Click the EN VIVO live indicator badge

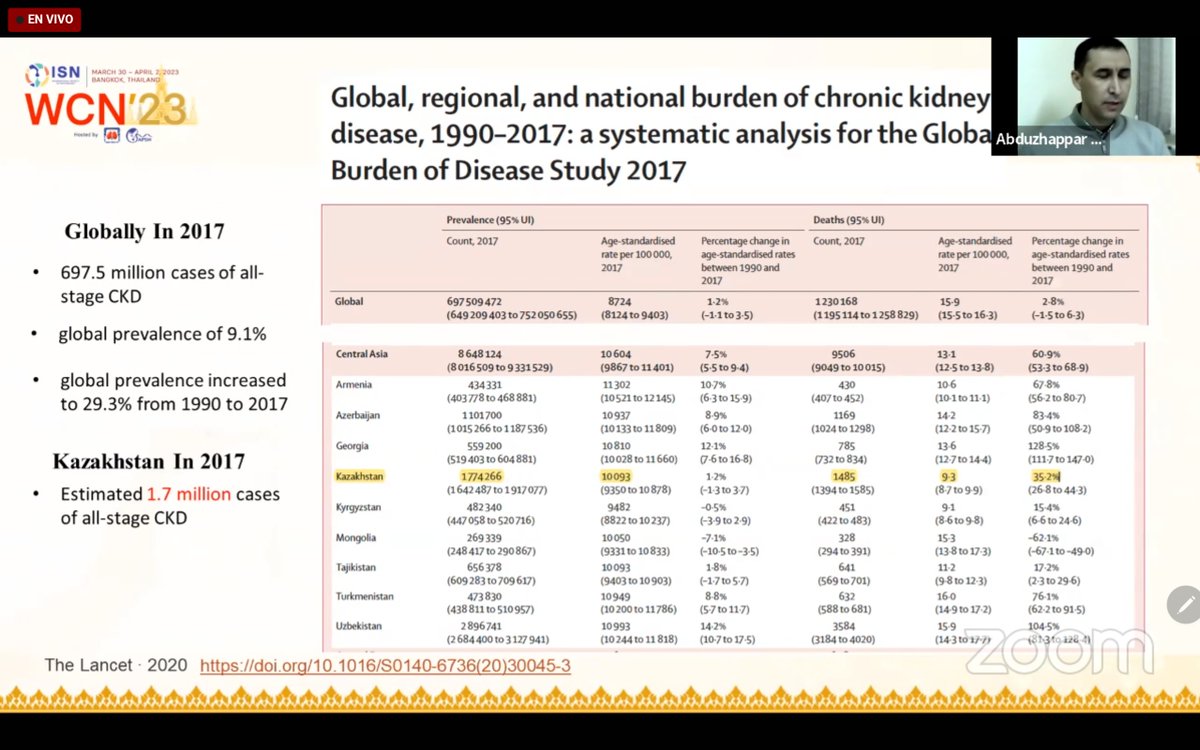pos(43,19)
